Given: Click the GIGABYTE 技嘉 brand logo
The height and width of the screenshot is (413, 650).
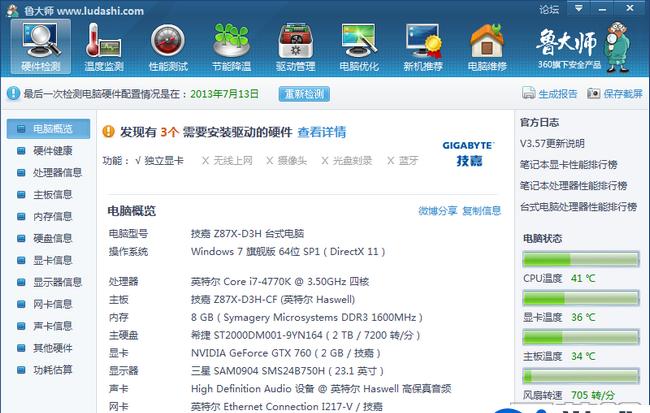Looking at the screenshot, I should (468, 153).
